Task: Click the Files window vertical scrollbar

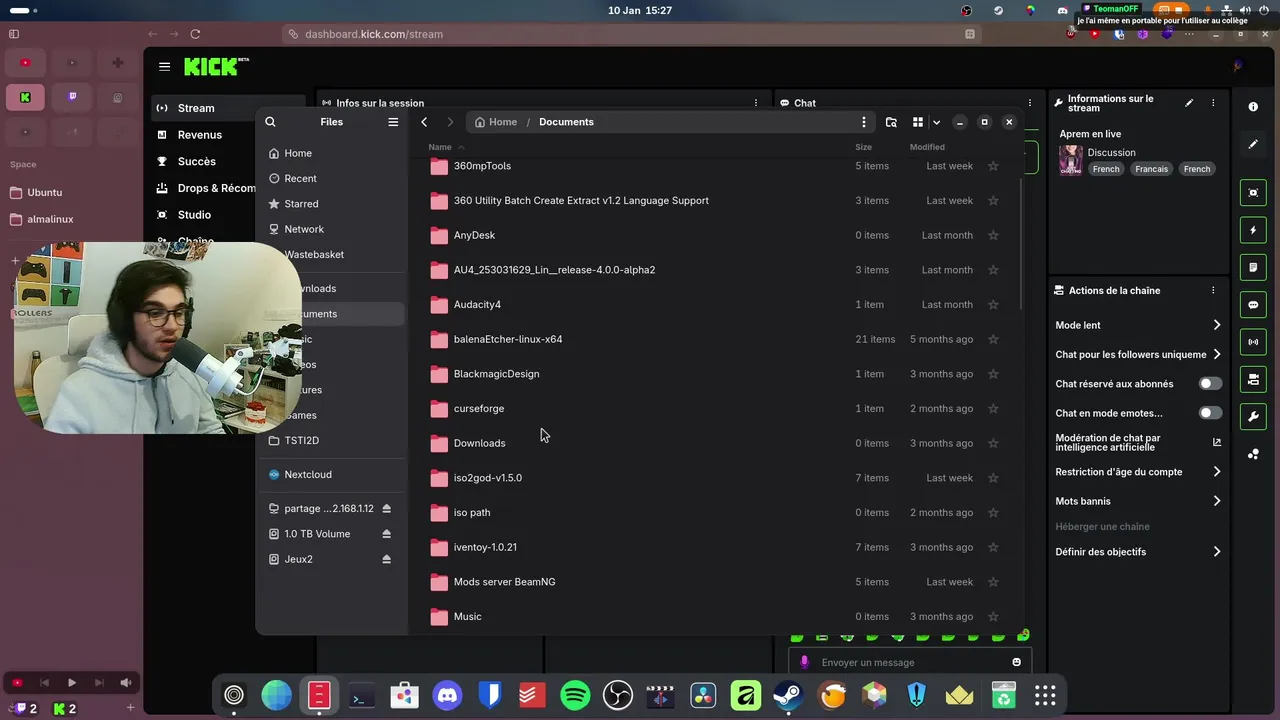Action: (x=1020, y=245)
